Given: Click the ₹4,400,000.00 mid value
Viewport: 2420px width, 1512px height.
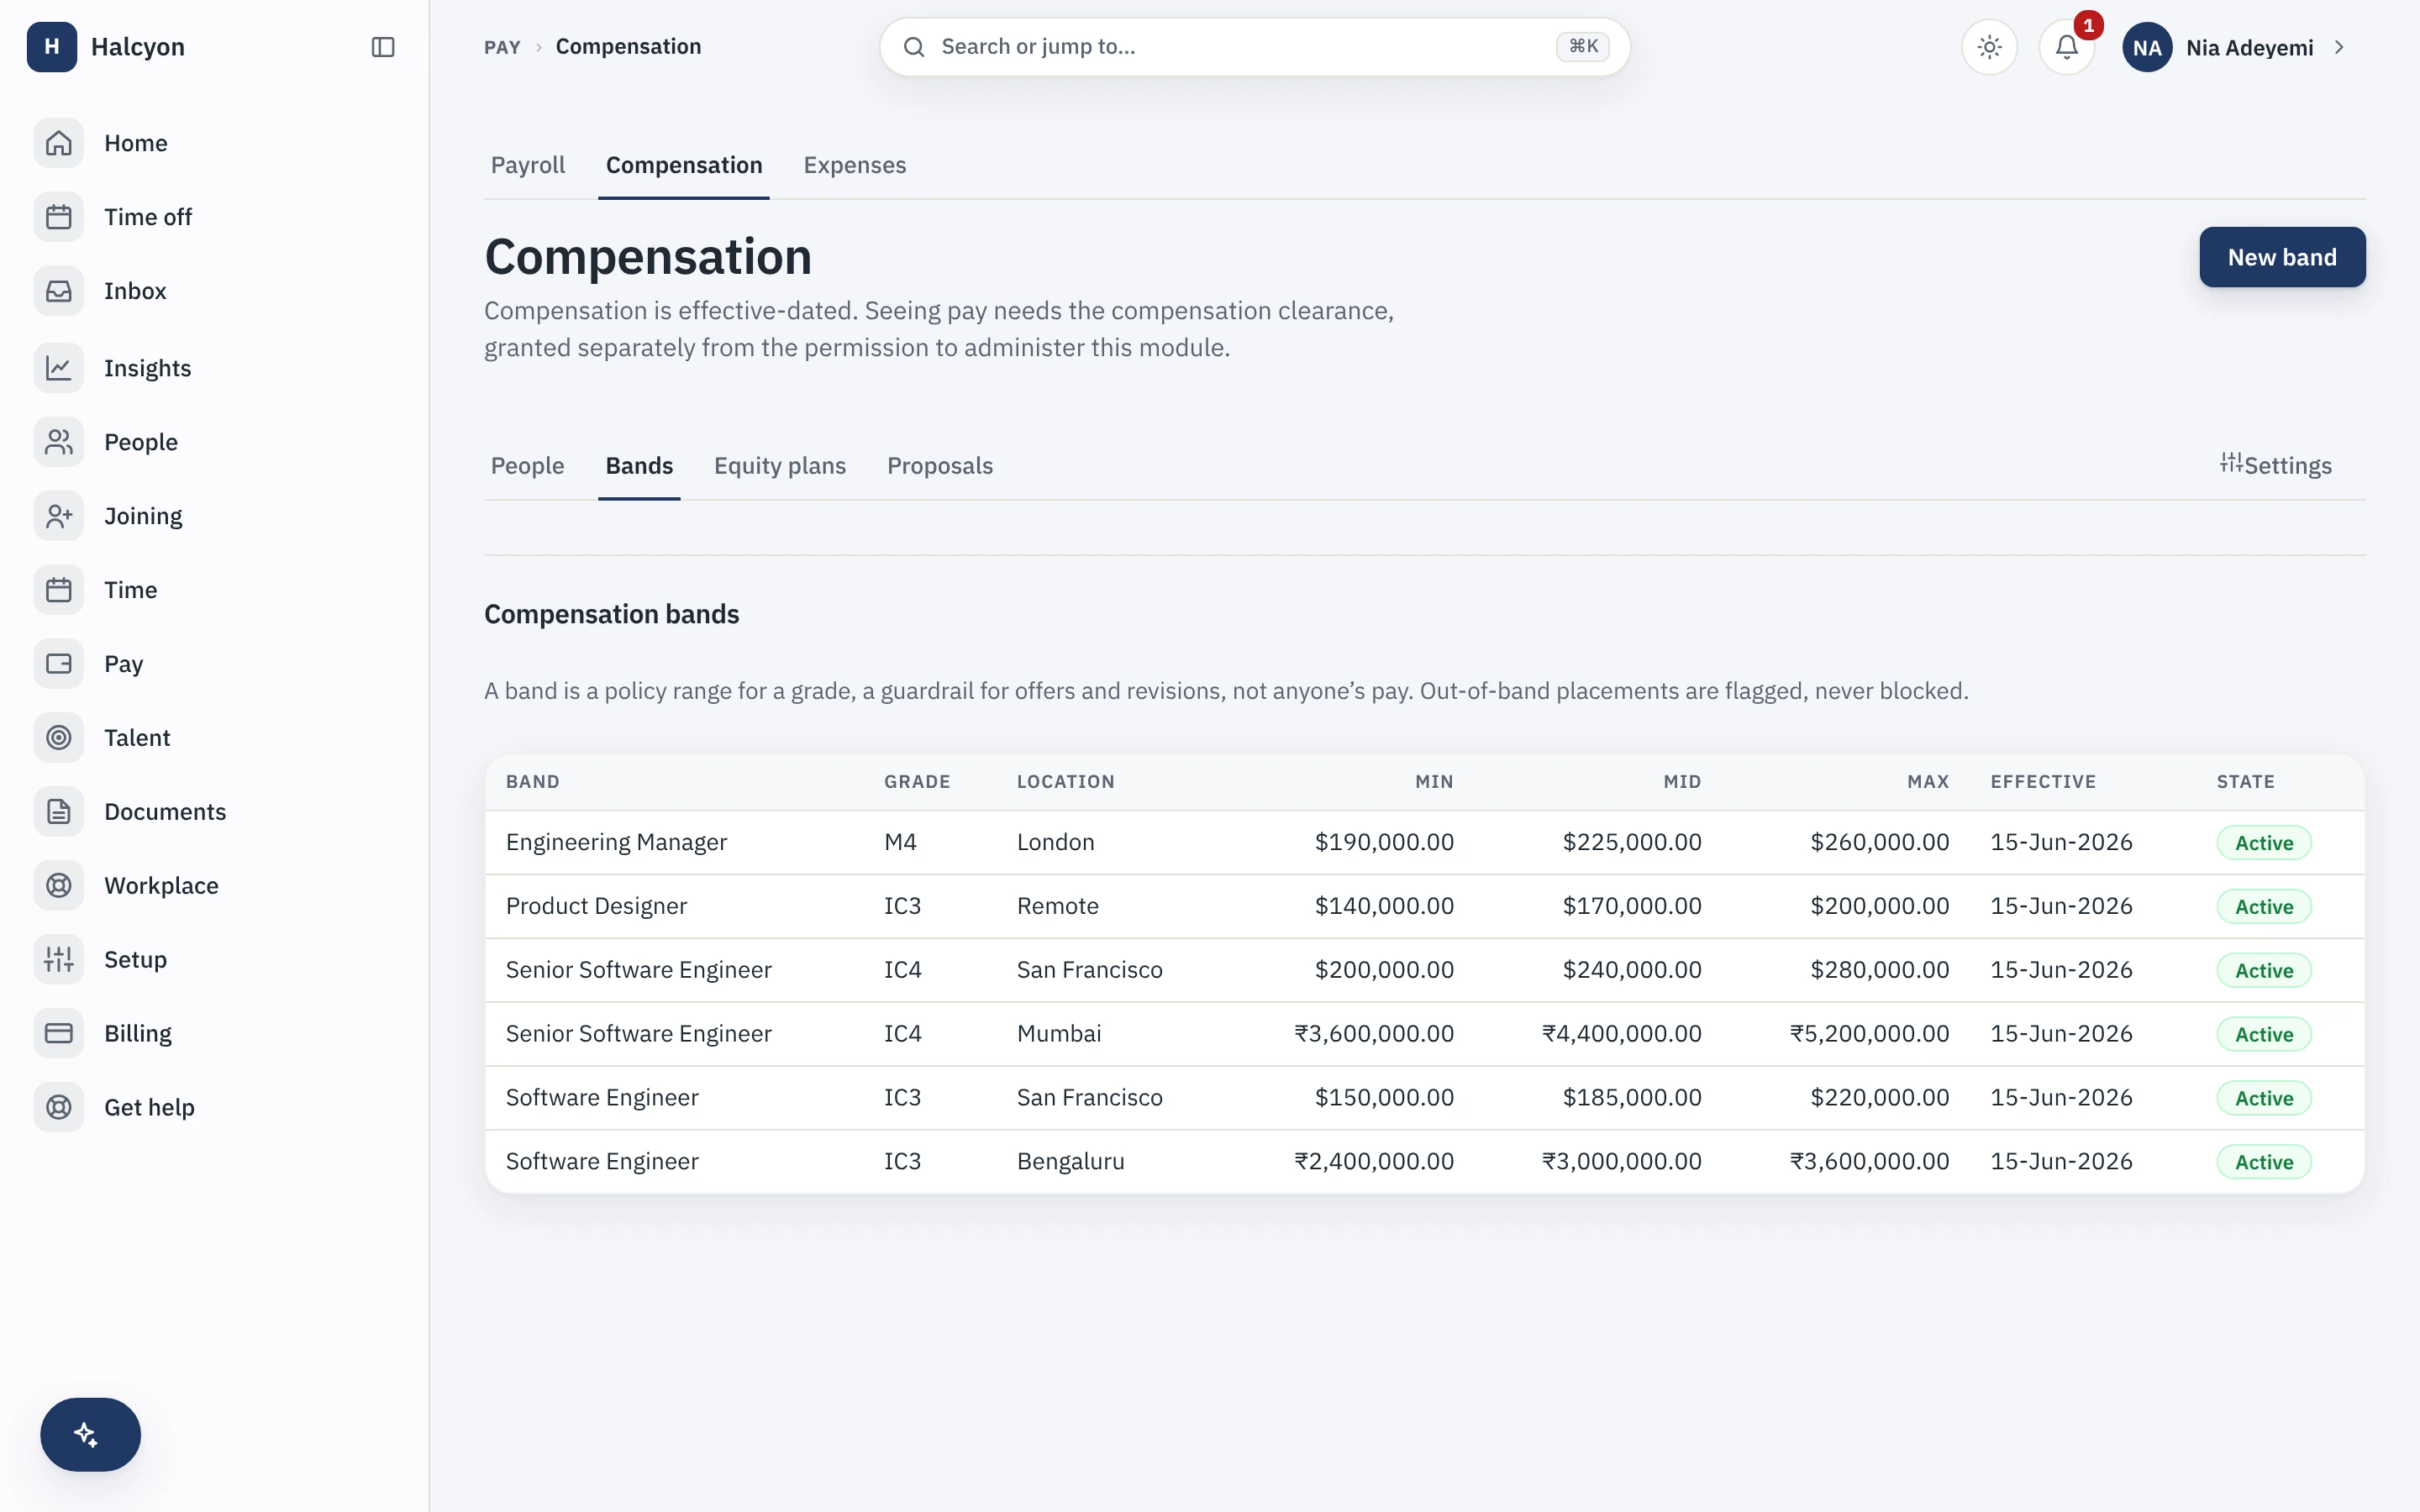Looking at the screenshot, I should coord(1622,1033).
